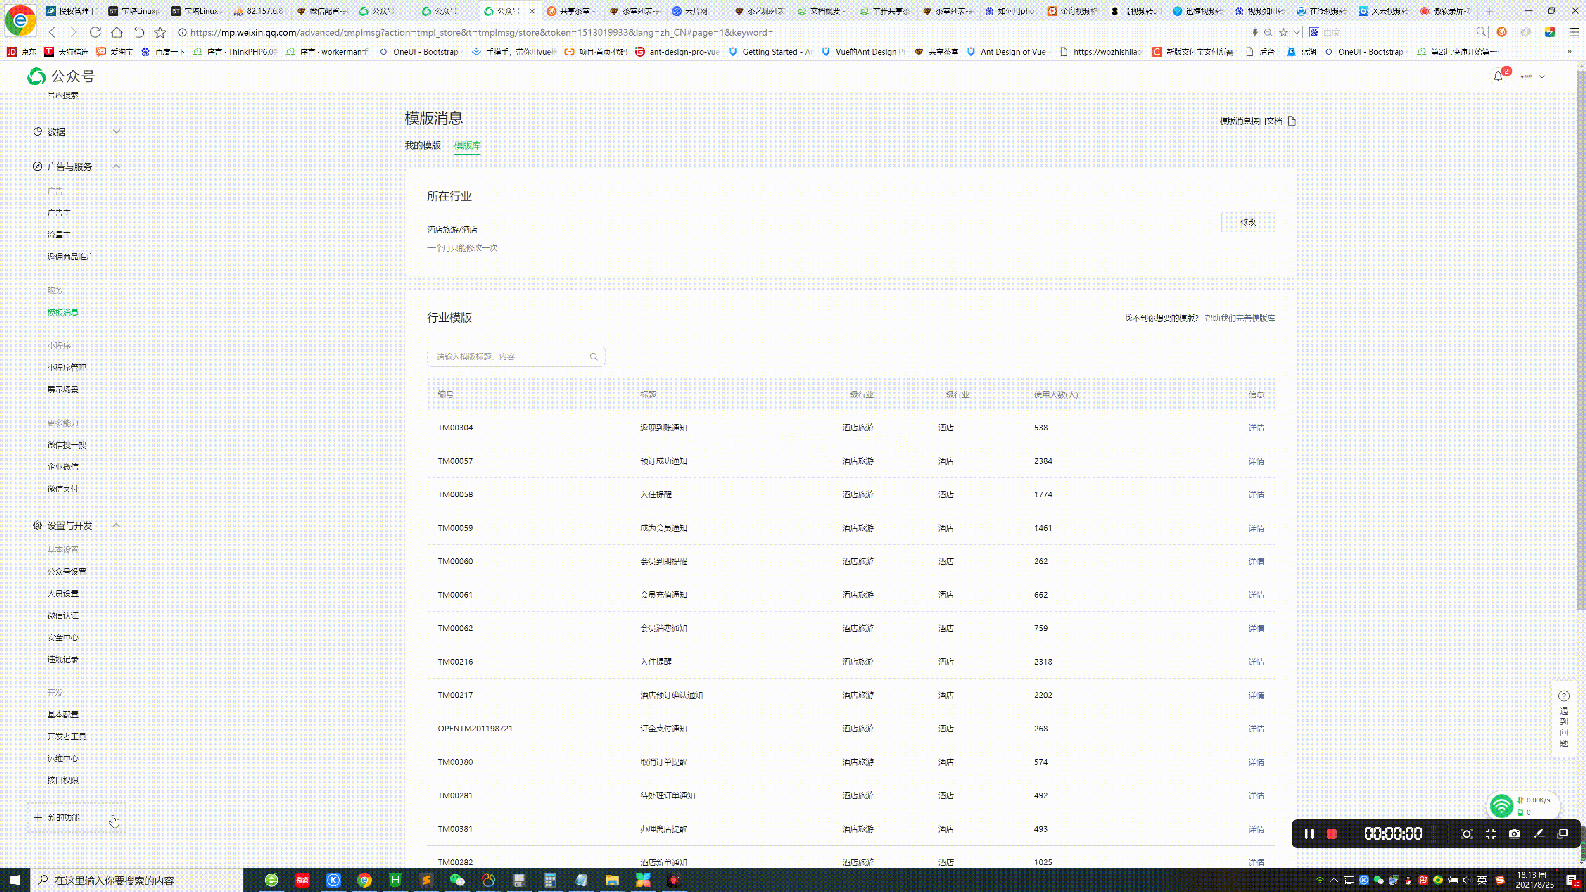
Task: Click the document icon beside the API doc link
Action: pos(1292,121)
